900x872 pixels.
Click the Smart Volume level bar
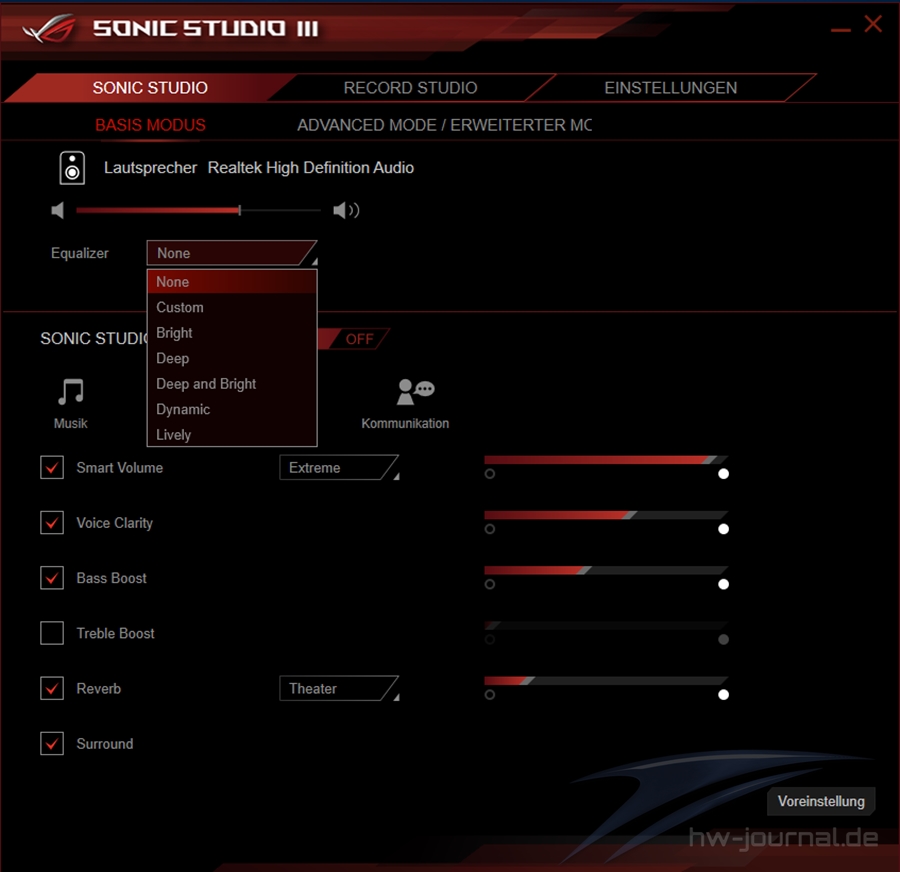point(606,460)
